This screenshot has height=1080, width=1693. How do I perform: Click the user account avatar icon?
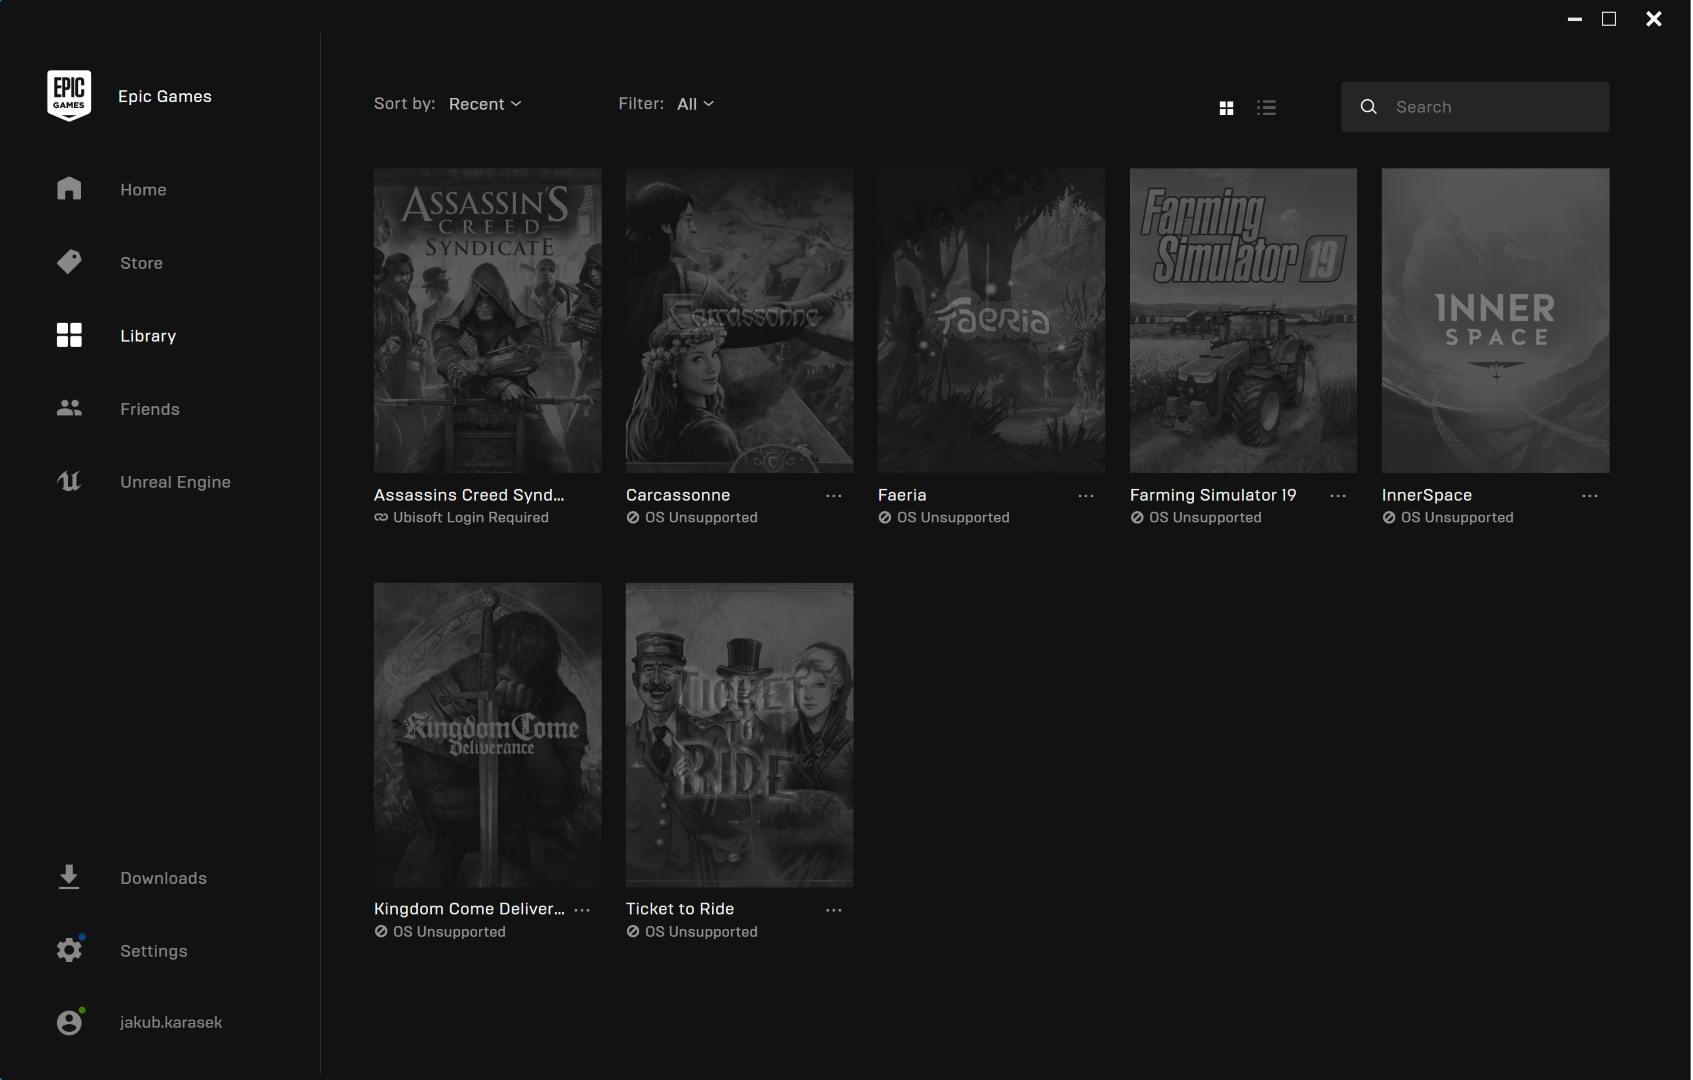click(x=69, y=1022)
